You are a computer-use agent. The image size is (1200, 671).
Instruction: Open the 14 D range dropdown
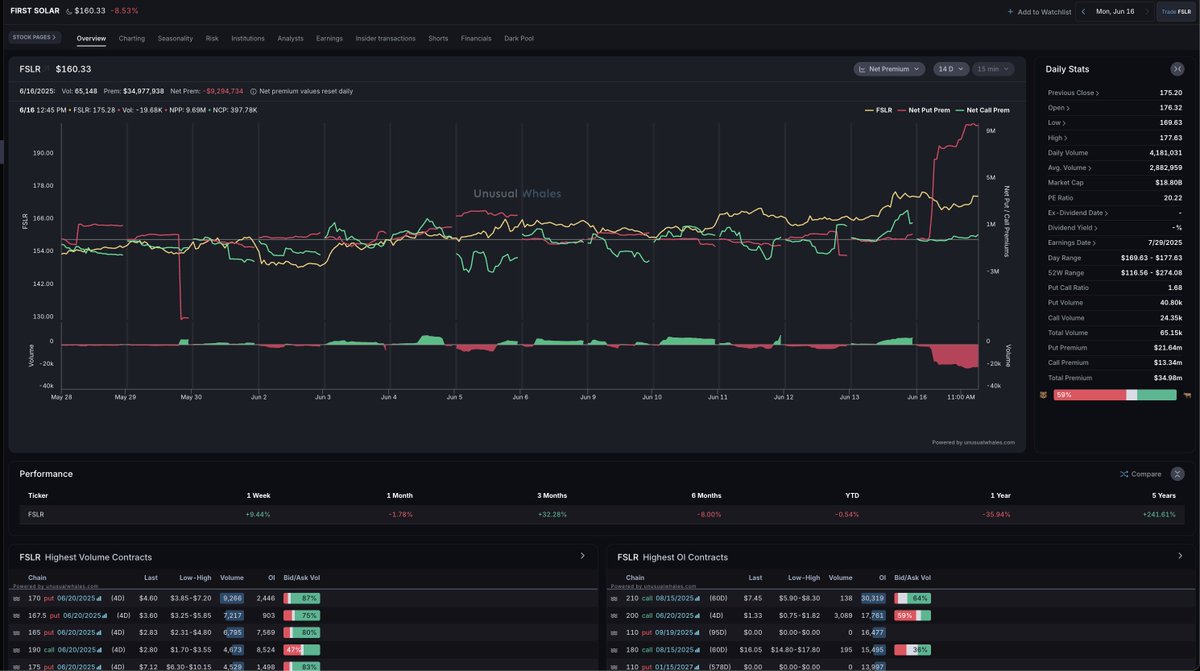tap(951, 69)
